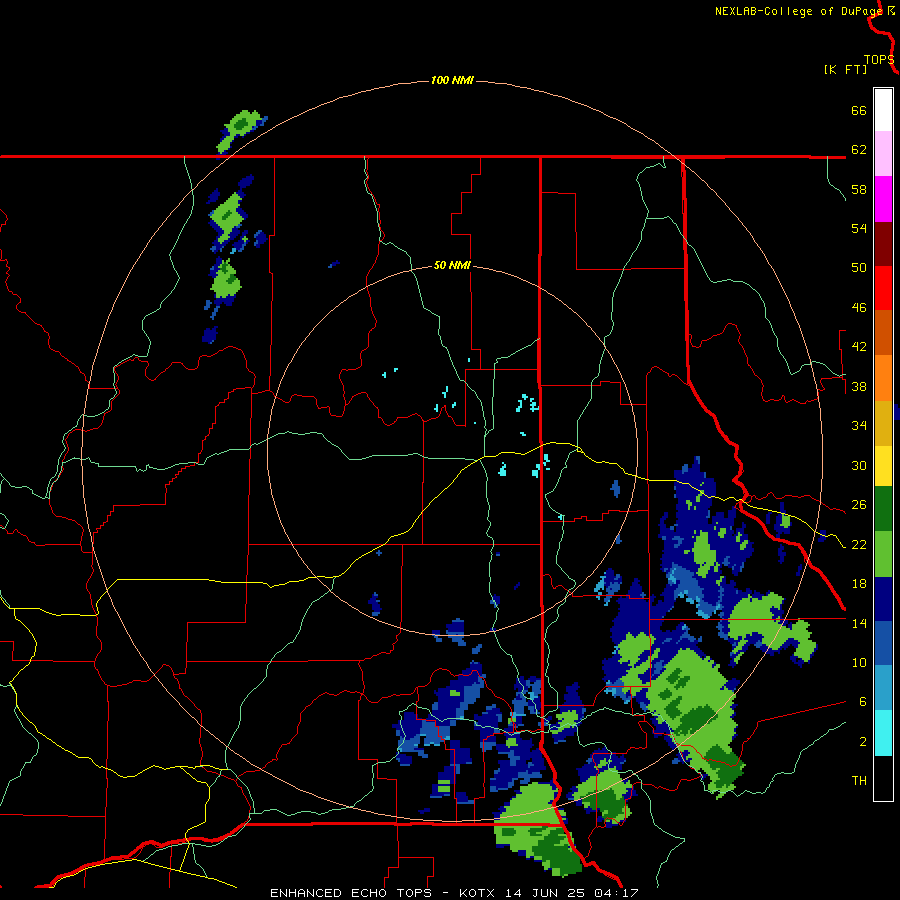Click the legend value 42
900x900 pixels.
point(859,347)
